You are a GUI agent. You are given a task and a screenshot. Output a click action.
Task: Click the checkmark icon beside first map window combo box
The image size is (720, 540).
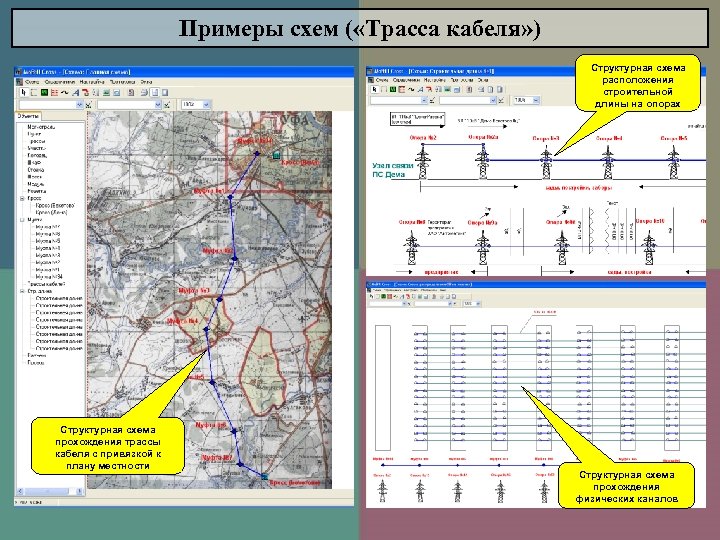pos(89,105)
